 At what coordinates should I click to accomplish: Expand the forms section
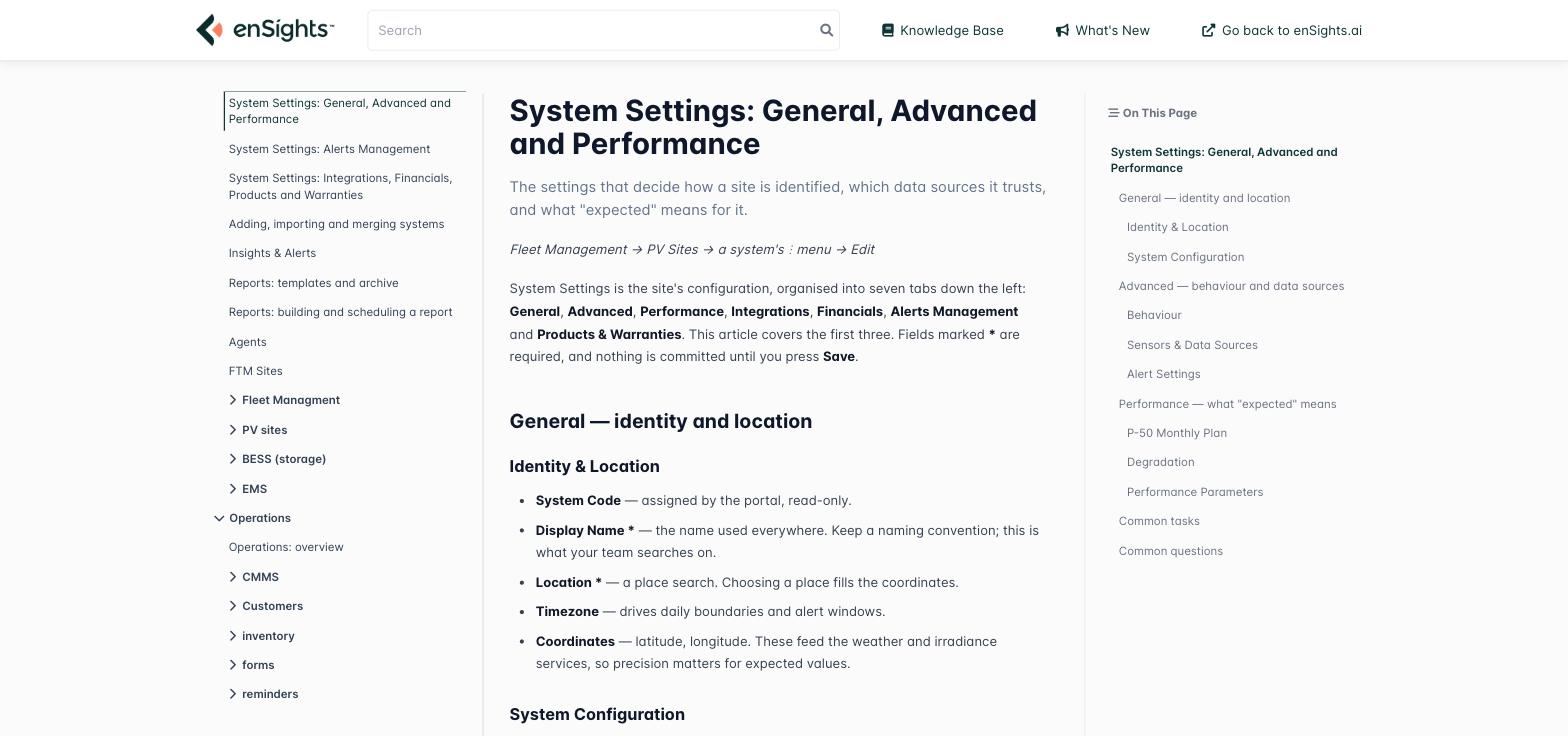pos(233,665)
